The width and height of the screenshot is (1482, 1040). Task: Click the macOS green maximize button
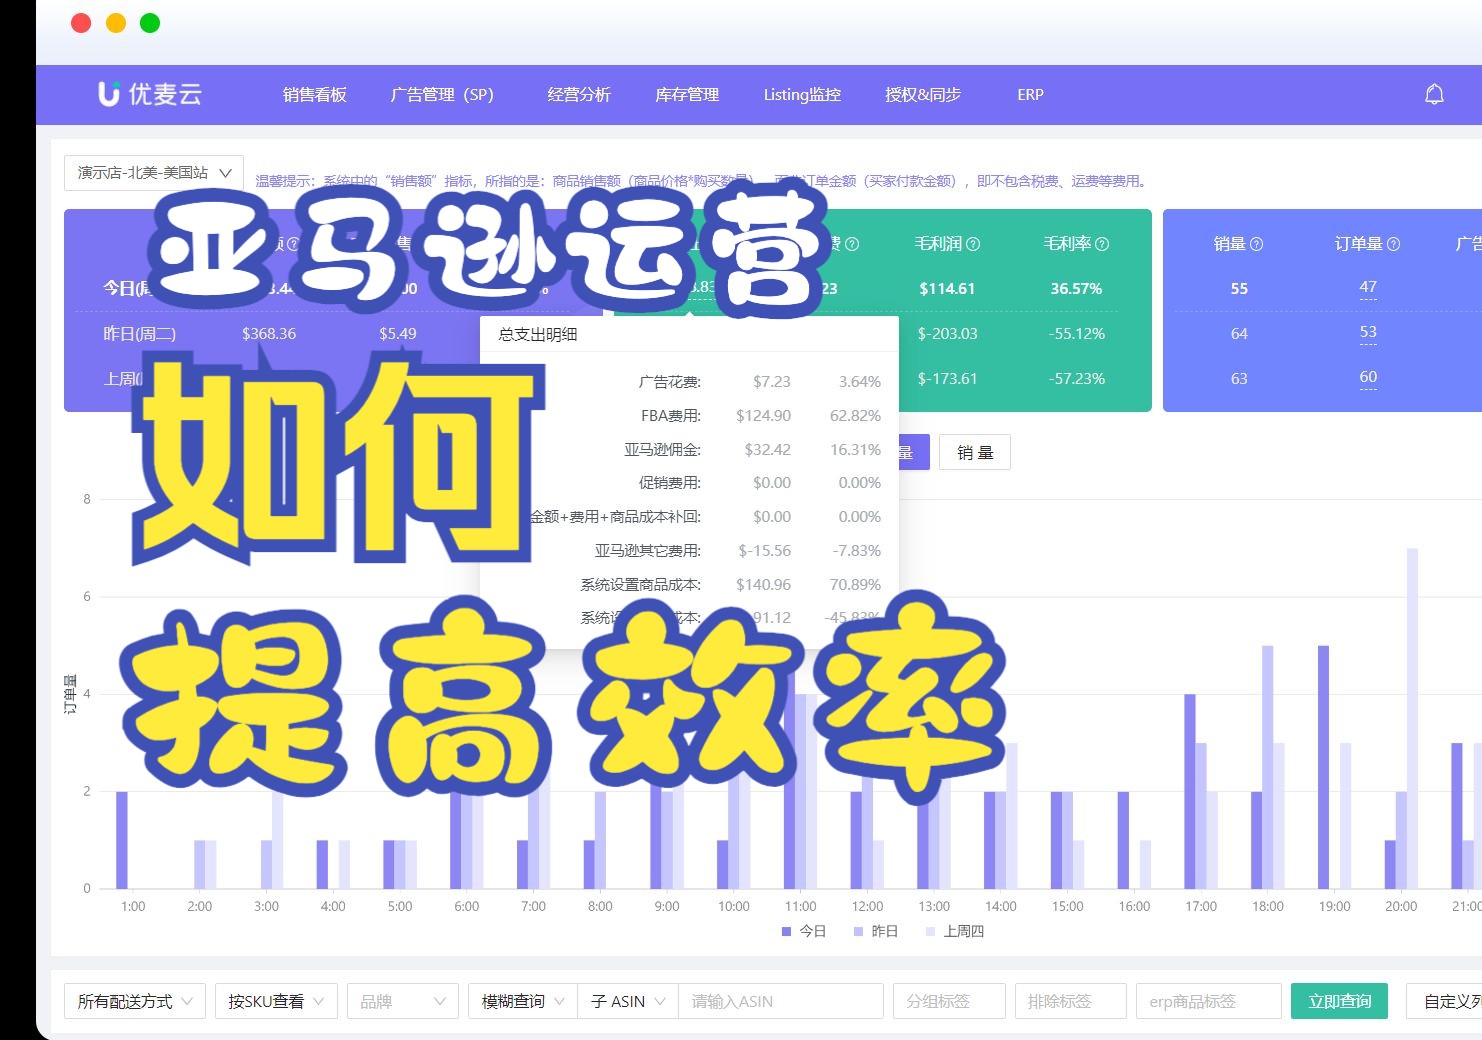(150, 23)
